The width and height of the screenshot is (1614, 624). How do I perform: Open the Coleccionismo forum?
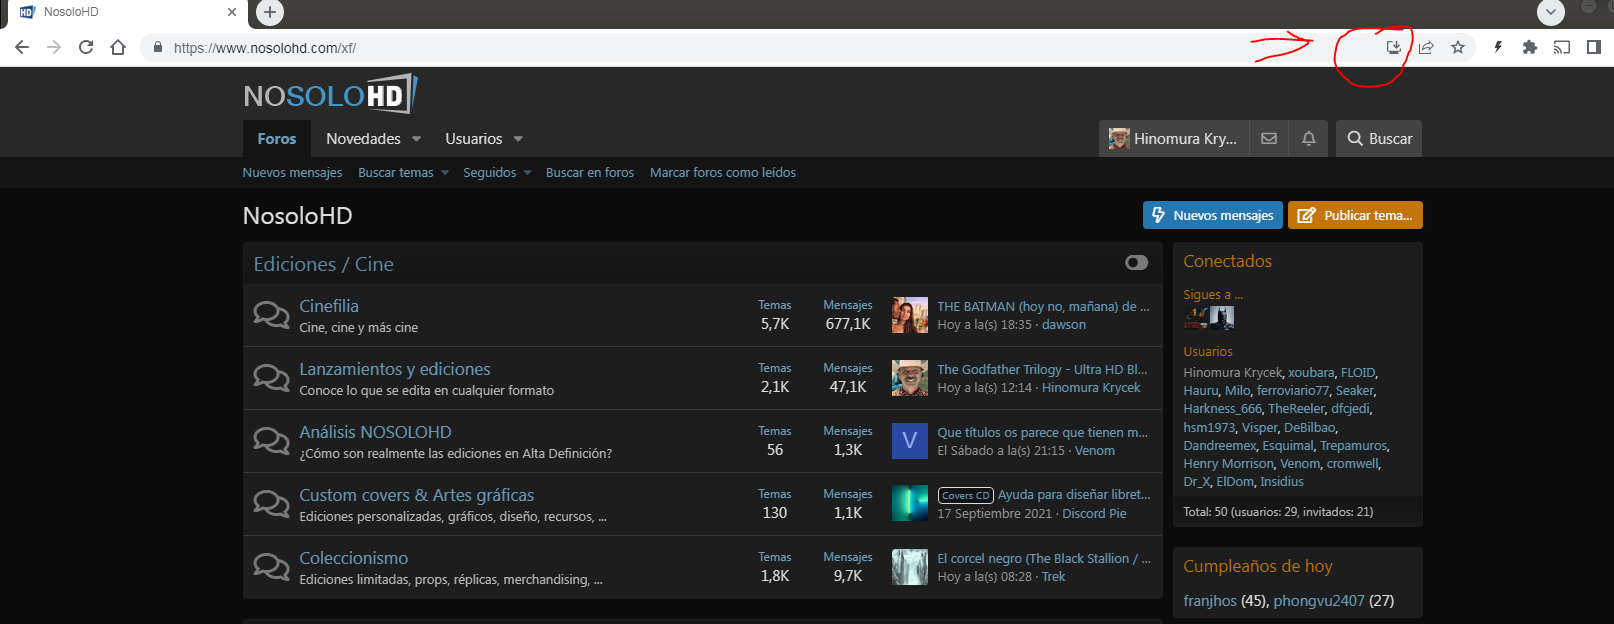354,558
